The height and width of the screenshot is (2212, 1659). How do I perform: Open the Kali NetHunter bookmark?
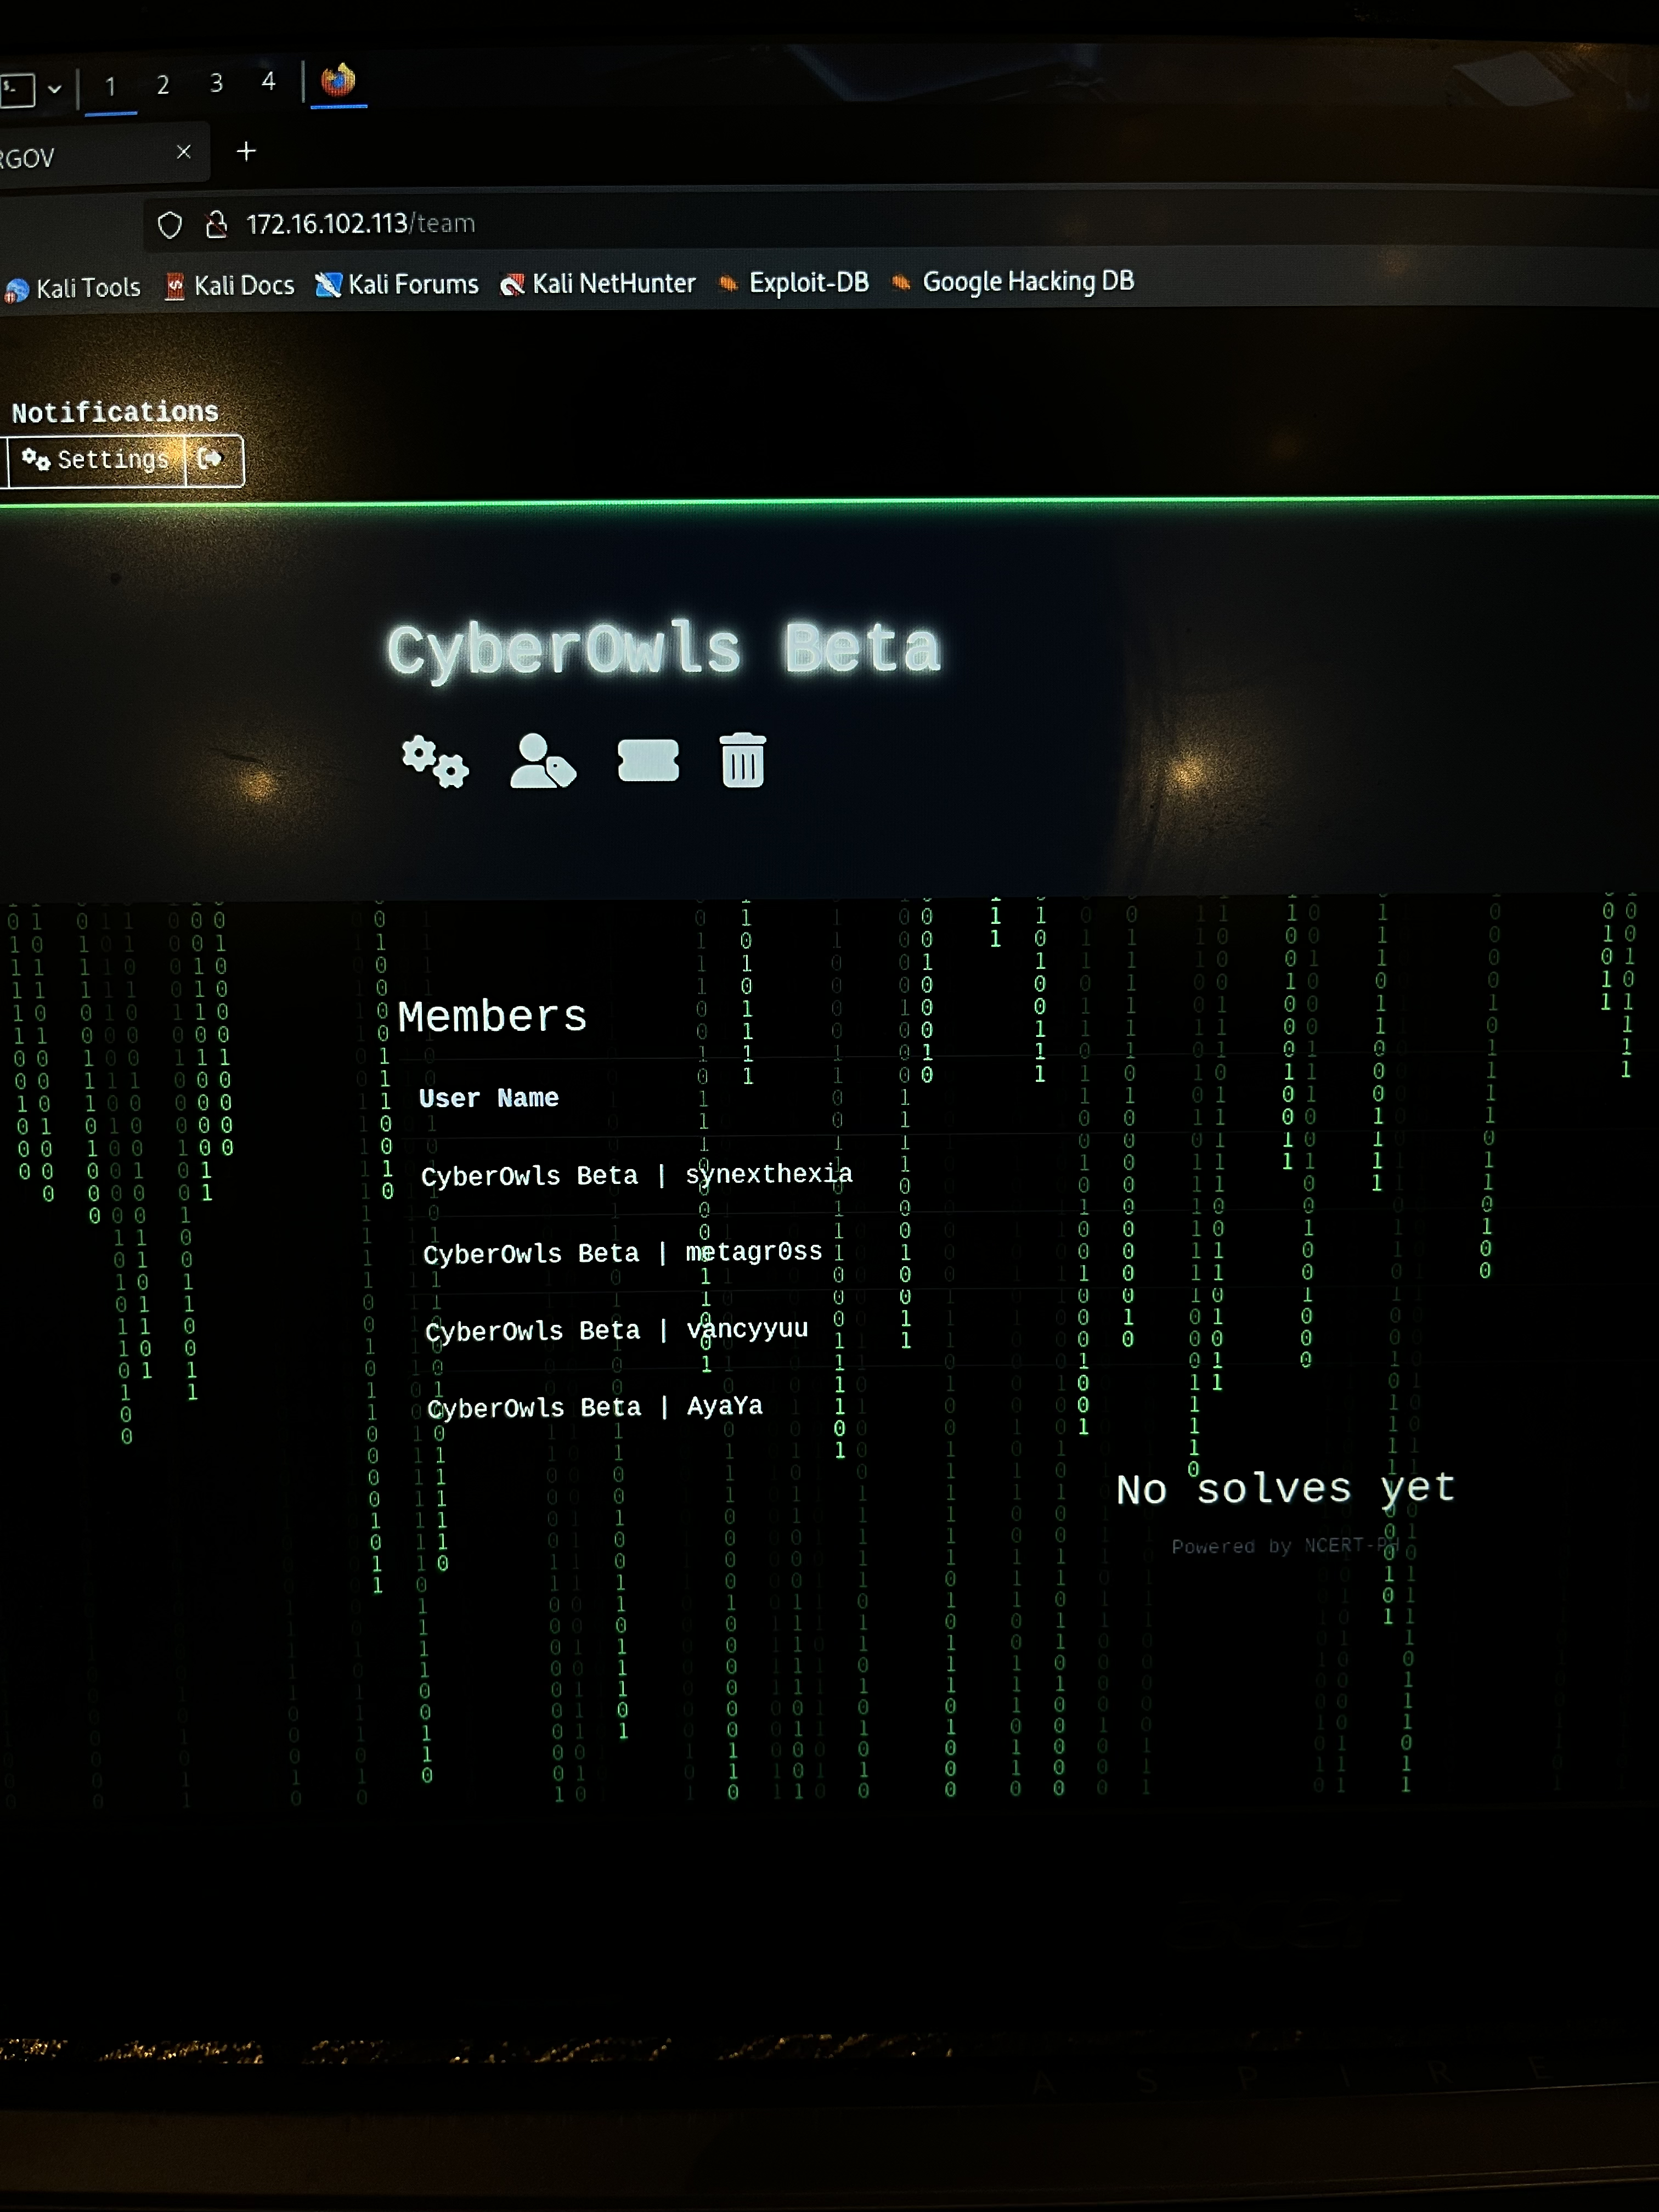(598, 284)
